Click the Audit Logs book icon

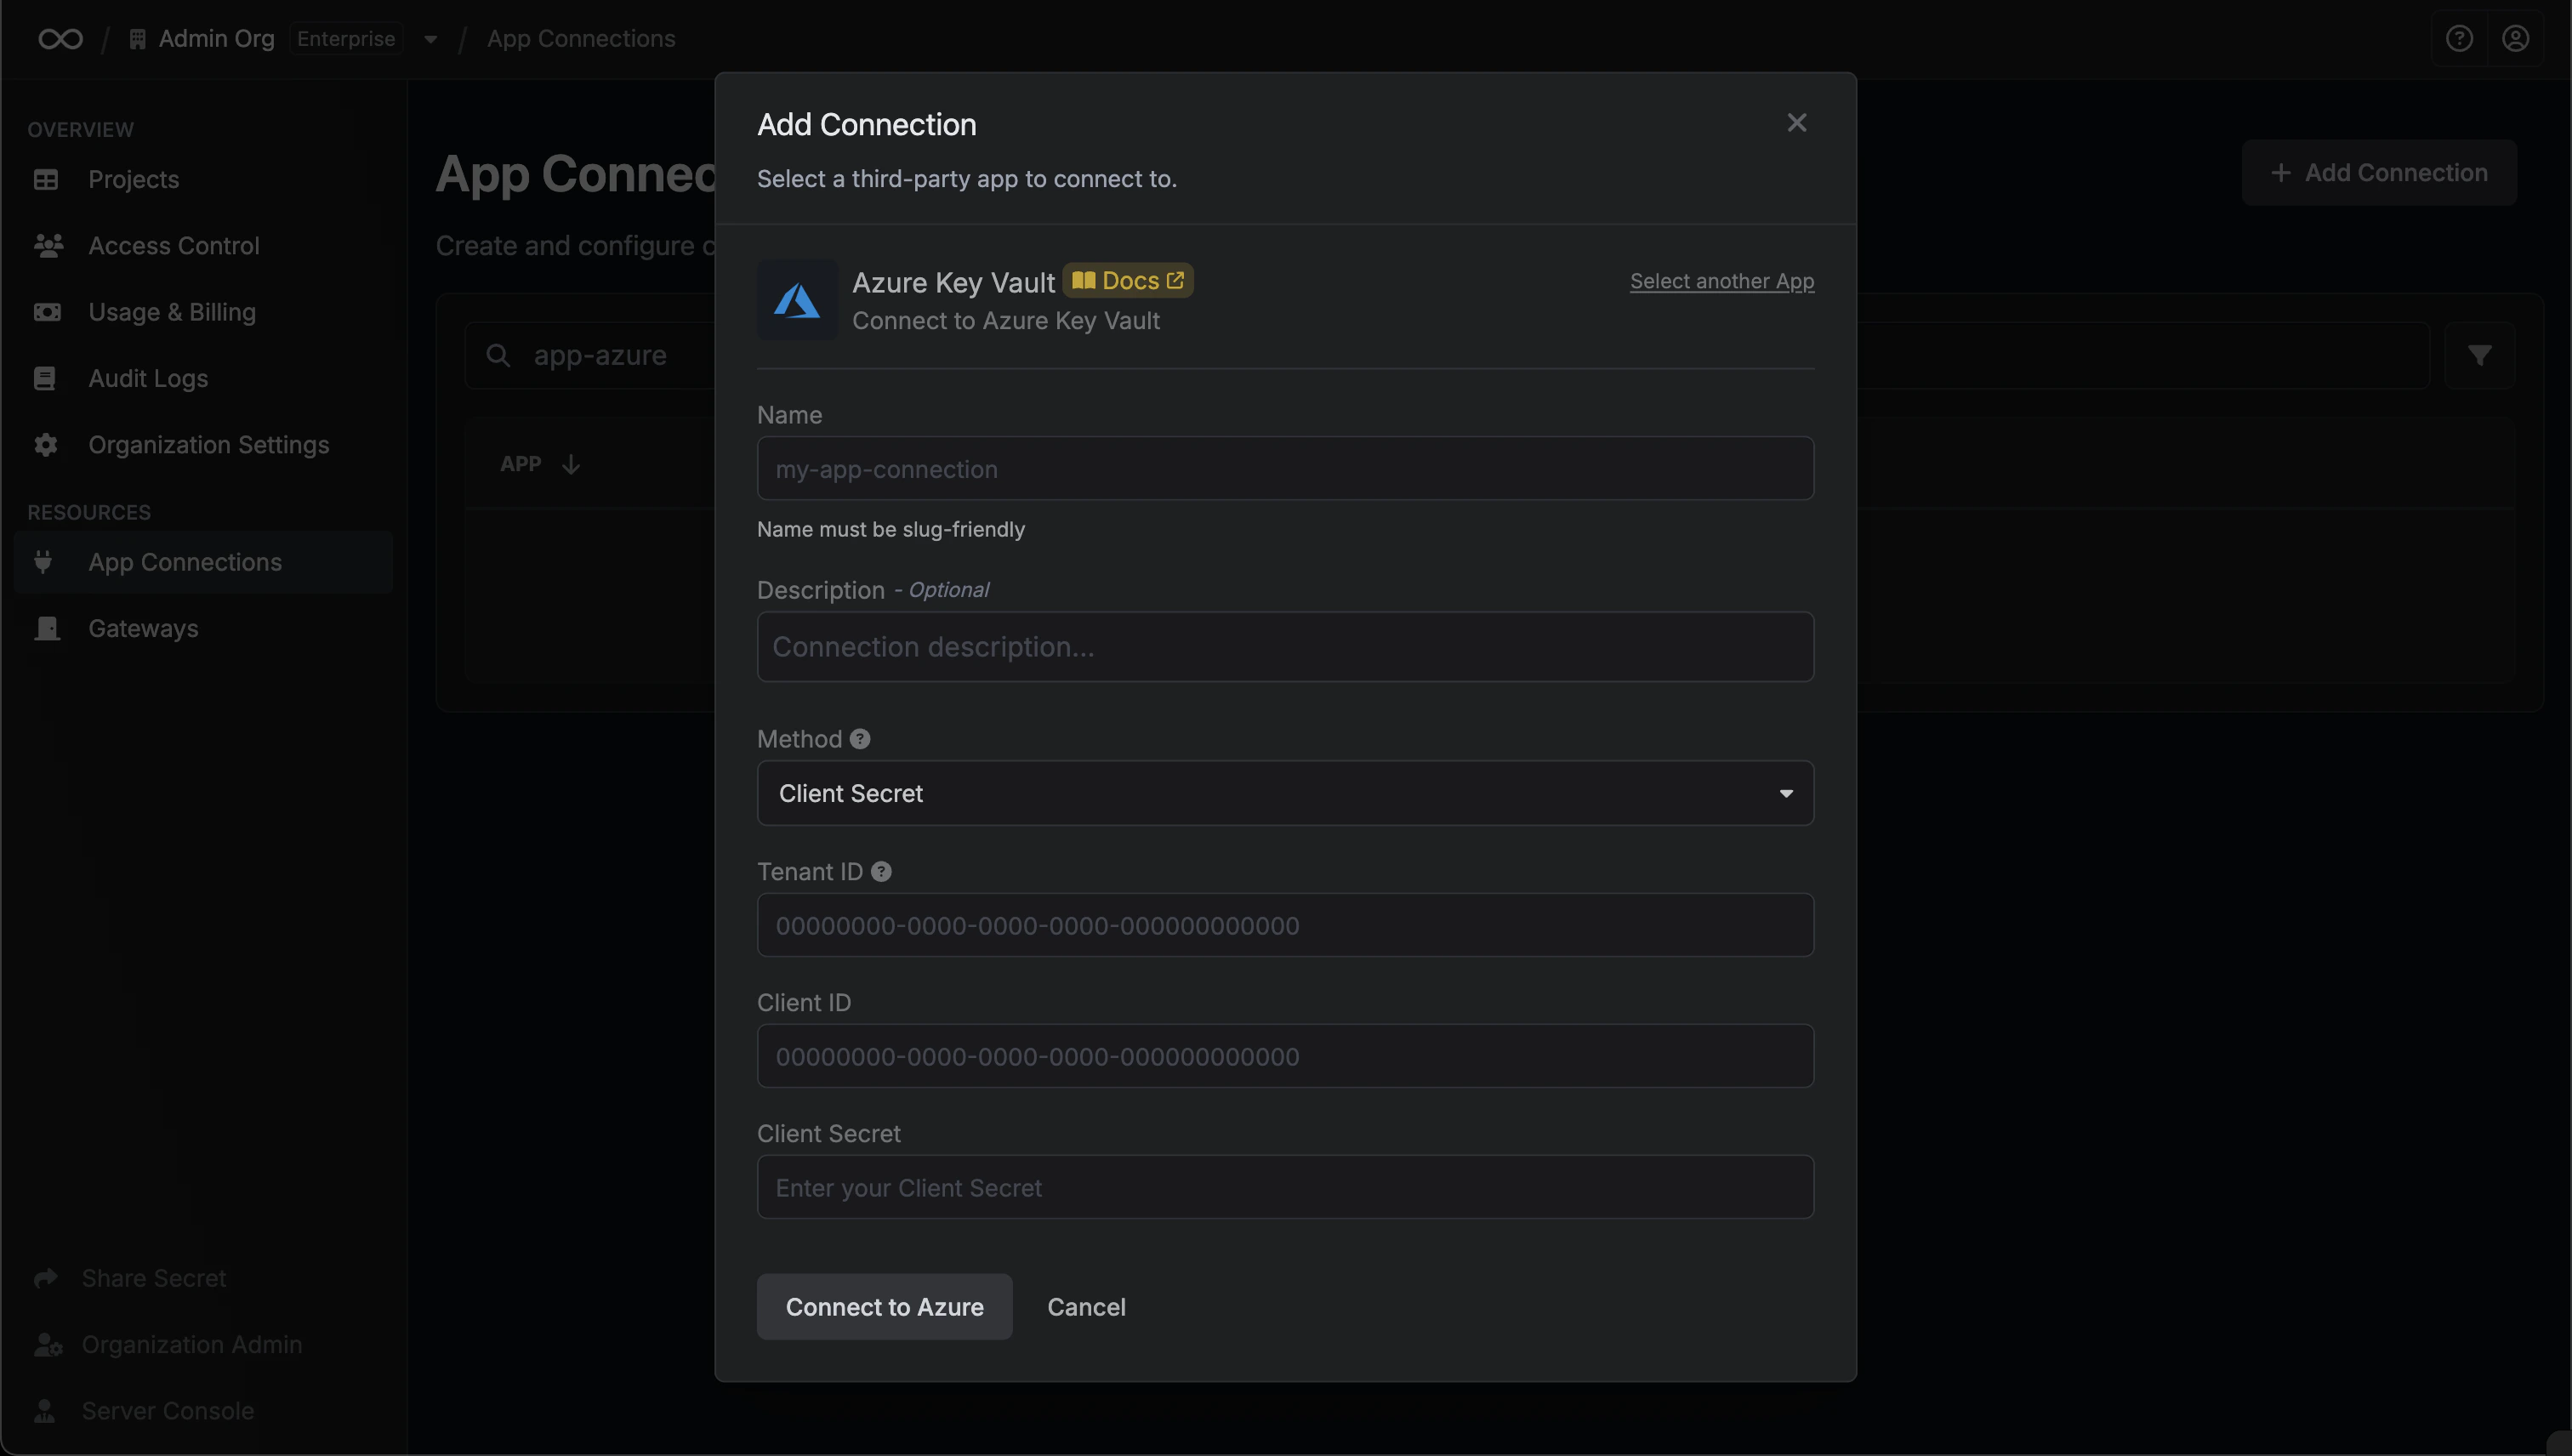point(45,378)
